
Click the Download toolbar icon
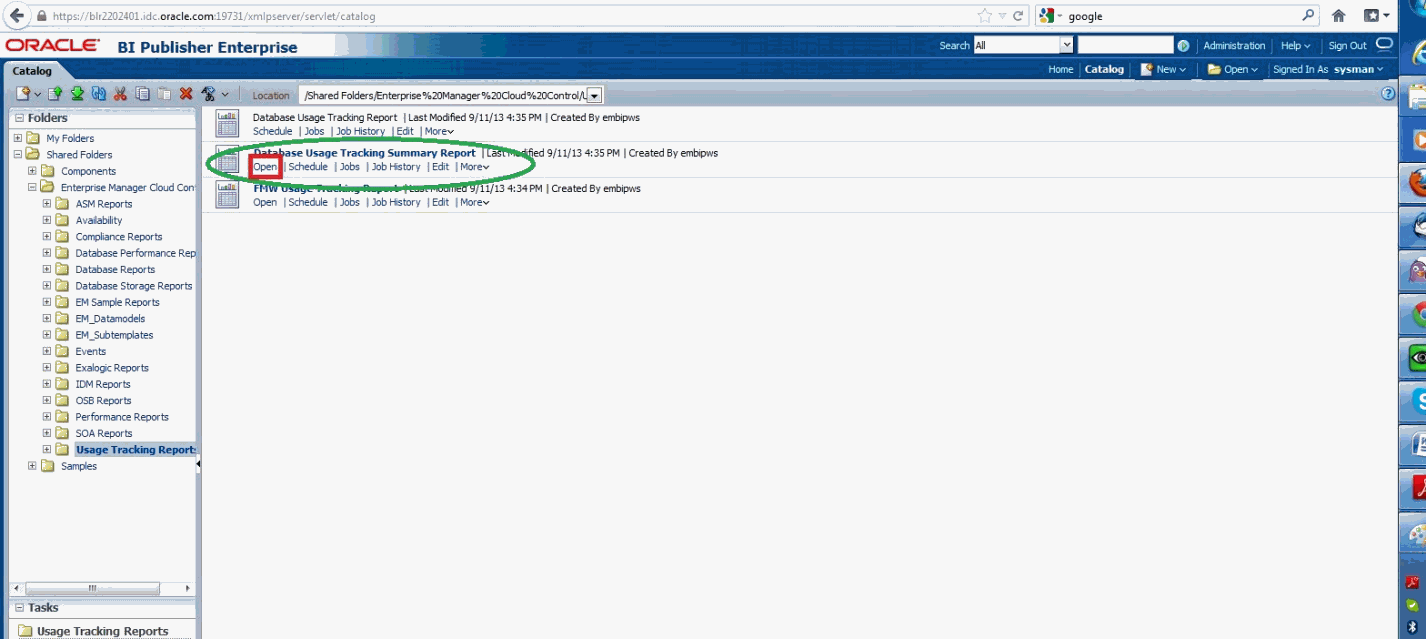[x=77, y=94]
